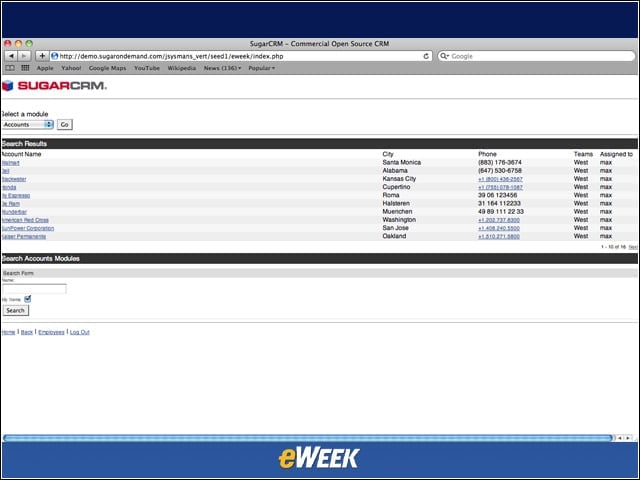Click the browser Forward arrow button

click(x=24, y=56)
